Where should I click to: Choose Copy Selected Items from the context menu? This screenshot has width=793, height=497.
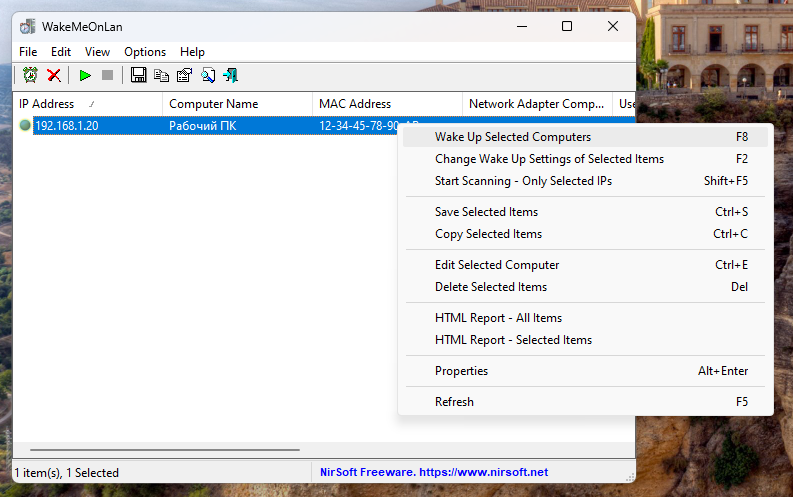tap(586, 234)
